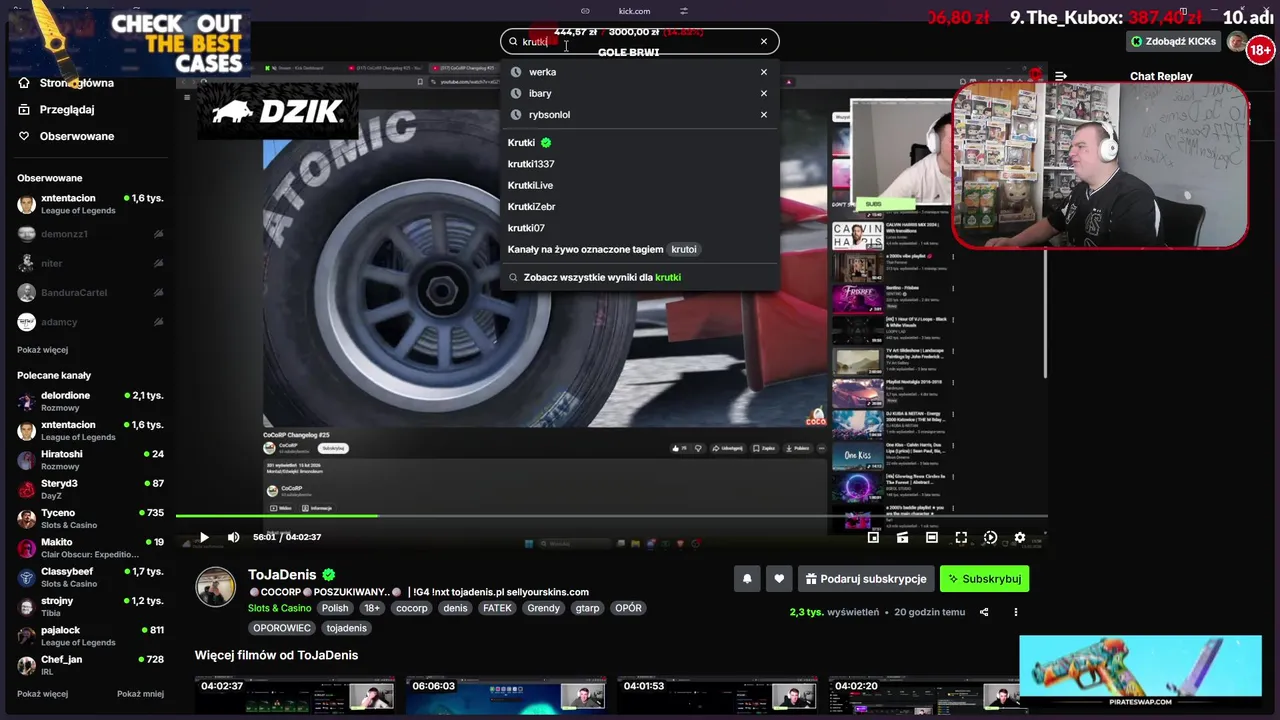Open ToJaDenis channel avatar
This screenshot has height=720, width=1280.
click(x=215, y=587)
